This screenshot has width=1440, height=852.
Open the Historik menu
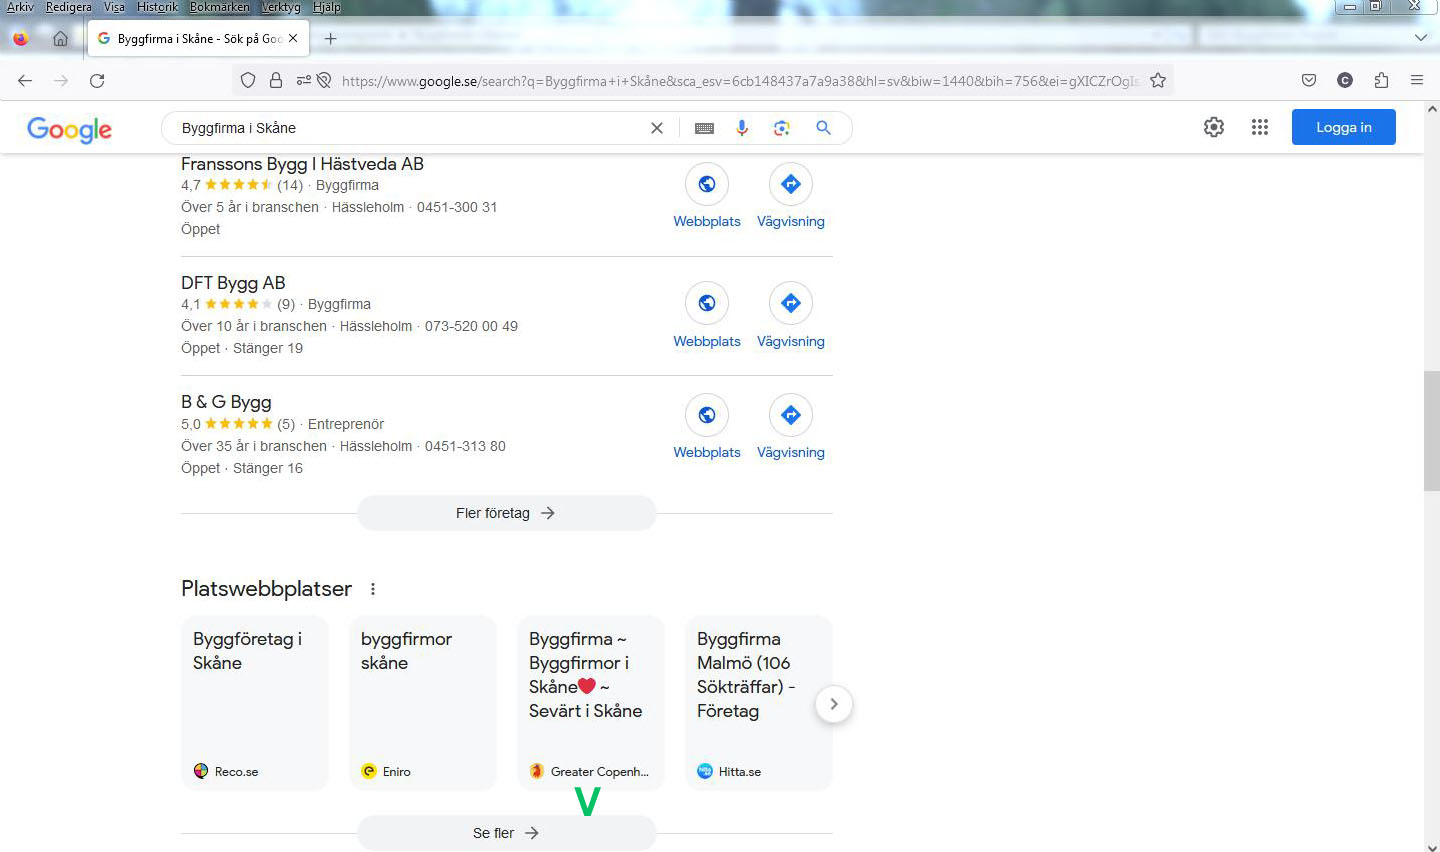point(158,7)
